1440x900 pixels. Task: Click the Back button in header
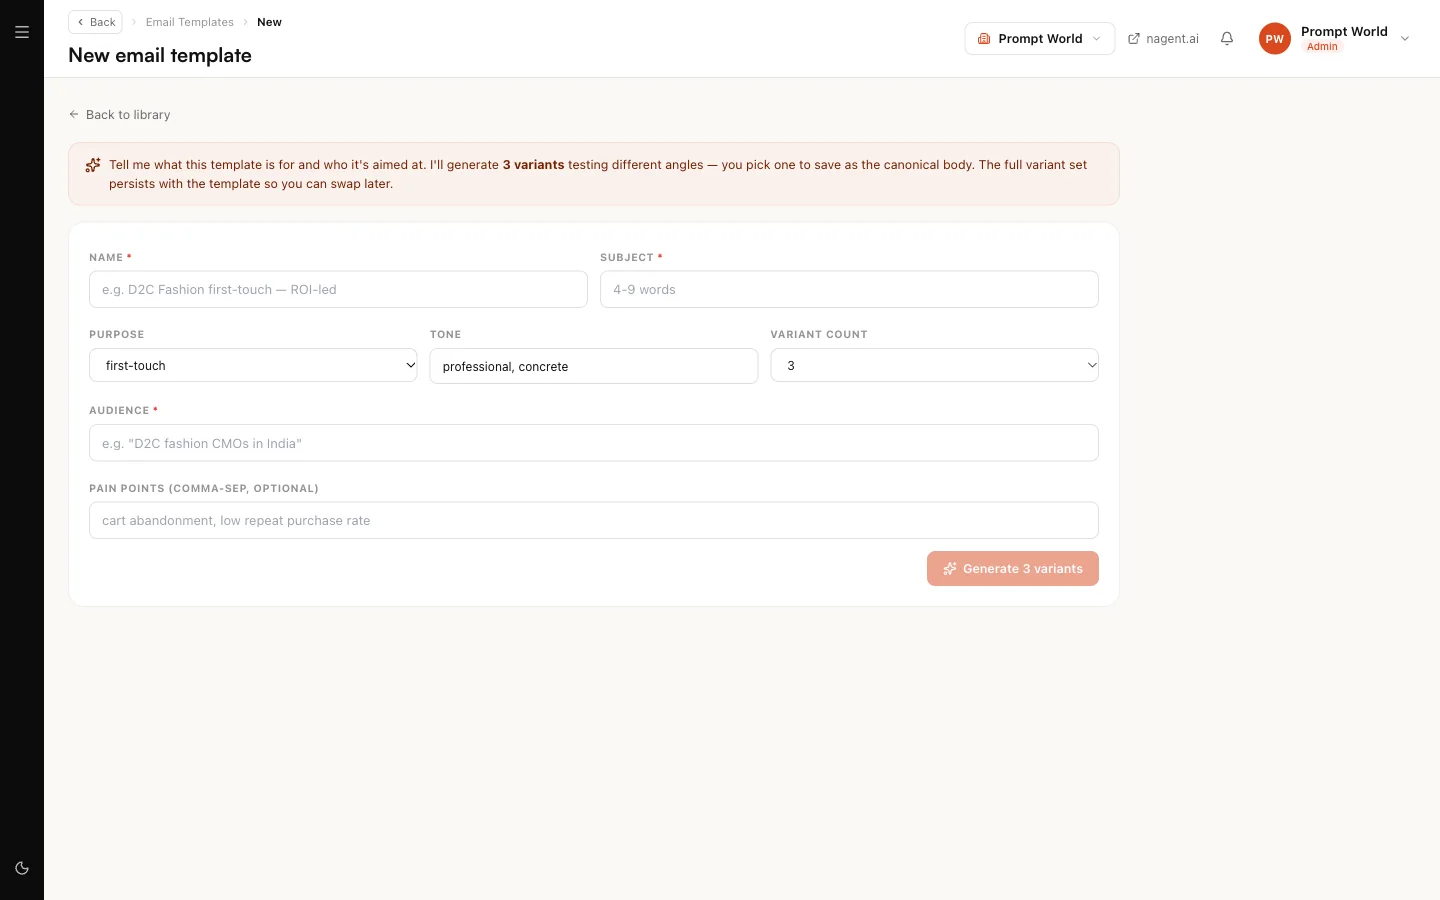click(95, 22)
